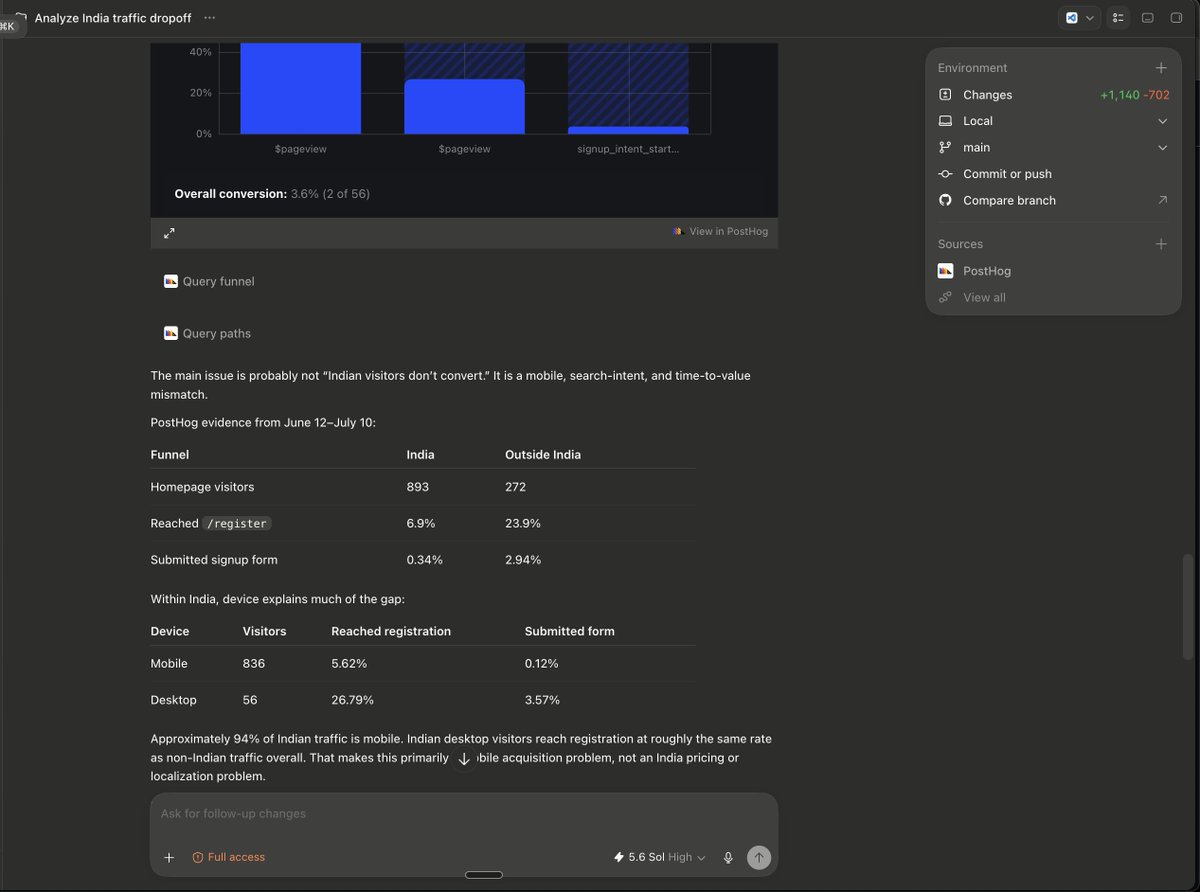Viewport: 1200px width, 892px height.
Task: Click the second $pageview funnel bar
Action: (x=464, y=106)
